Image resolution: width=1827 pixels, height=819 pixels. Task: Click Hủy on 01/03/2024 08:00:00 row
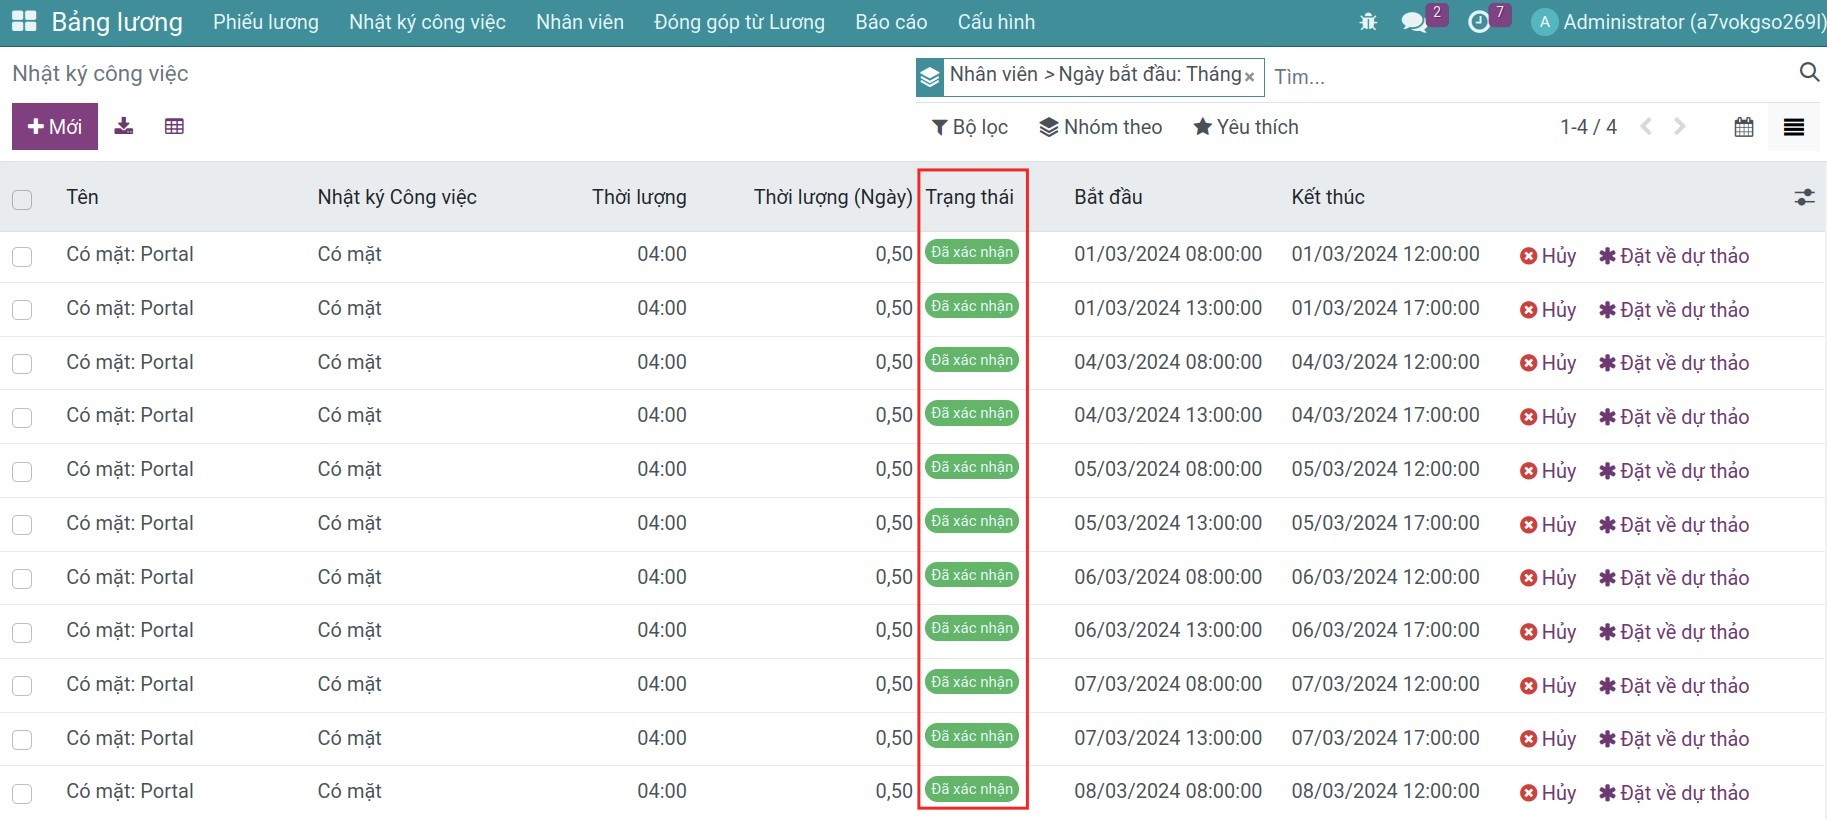click(1548, 256)
